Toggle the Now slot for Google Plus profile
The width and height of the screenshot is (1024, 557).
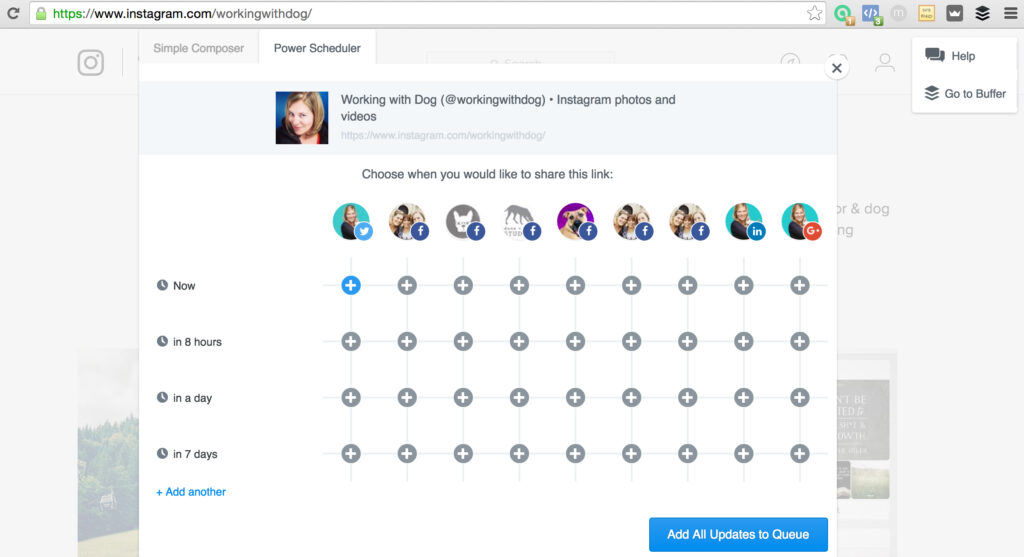pyautogui.click(x=799, y=285)
